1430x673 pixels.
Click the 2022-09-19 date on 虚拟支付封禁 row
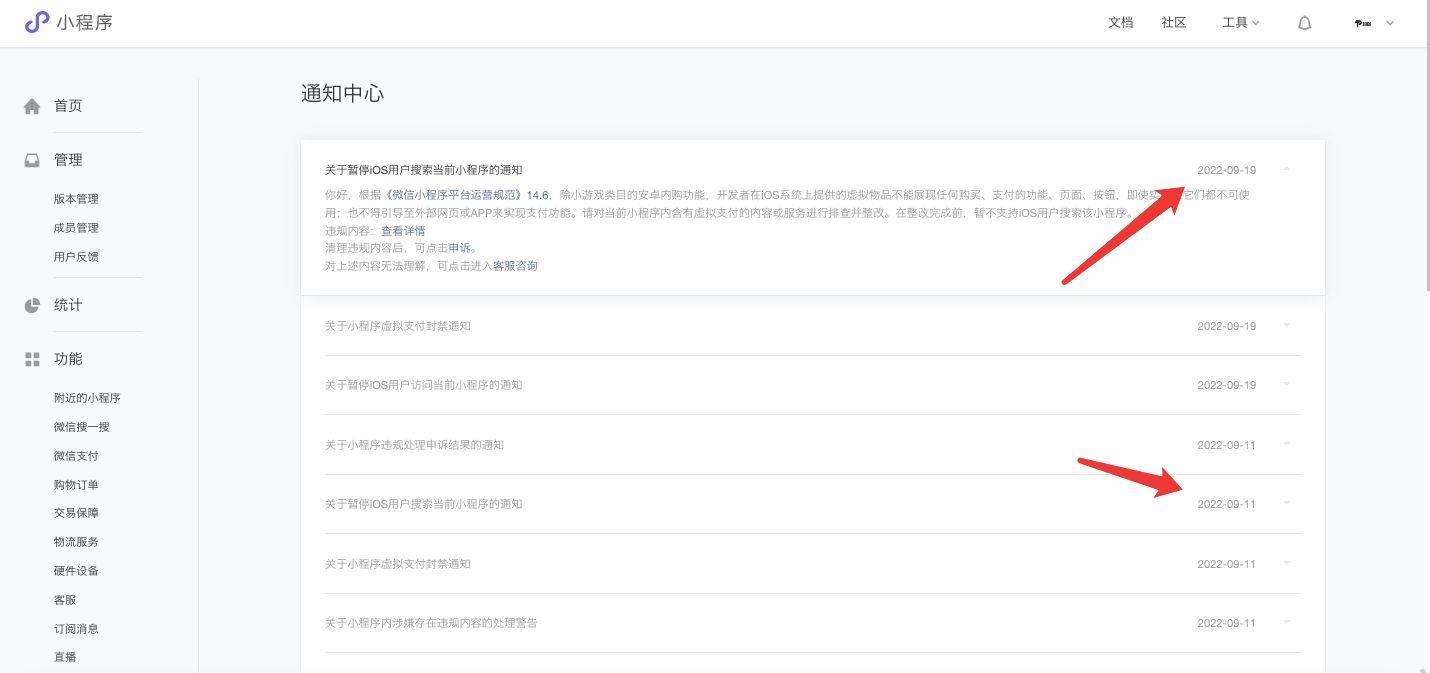click(x=1226, y=326)
